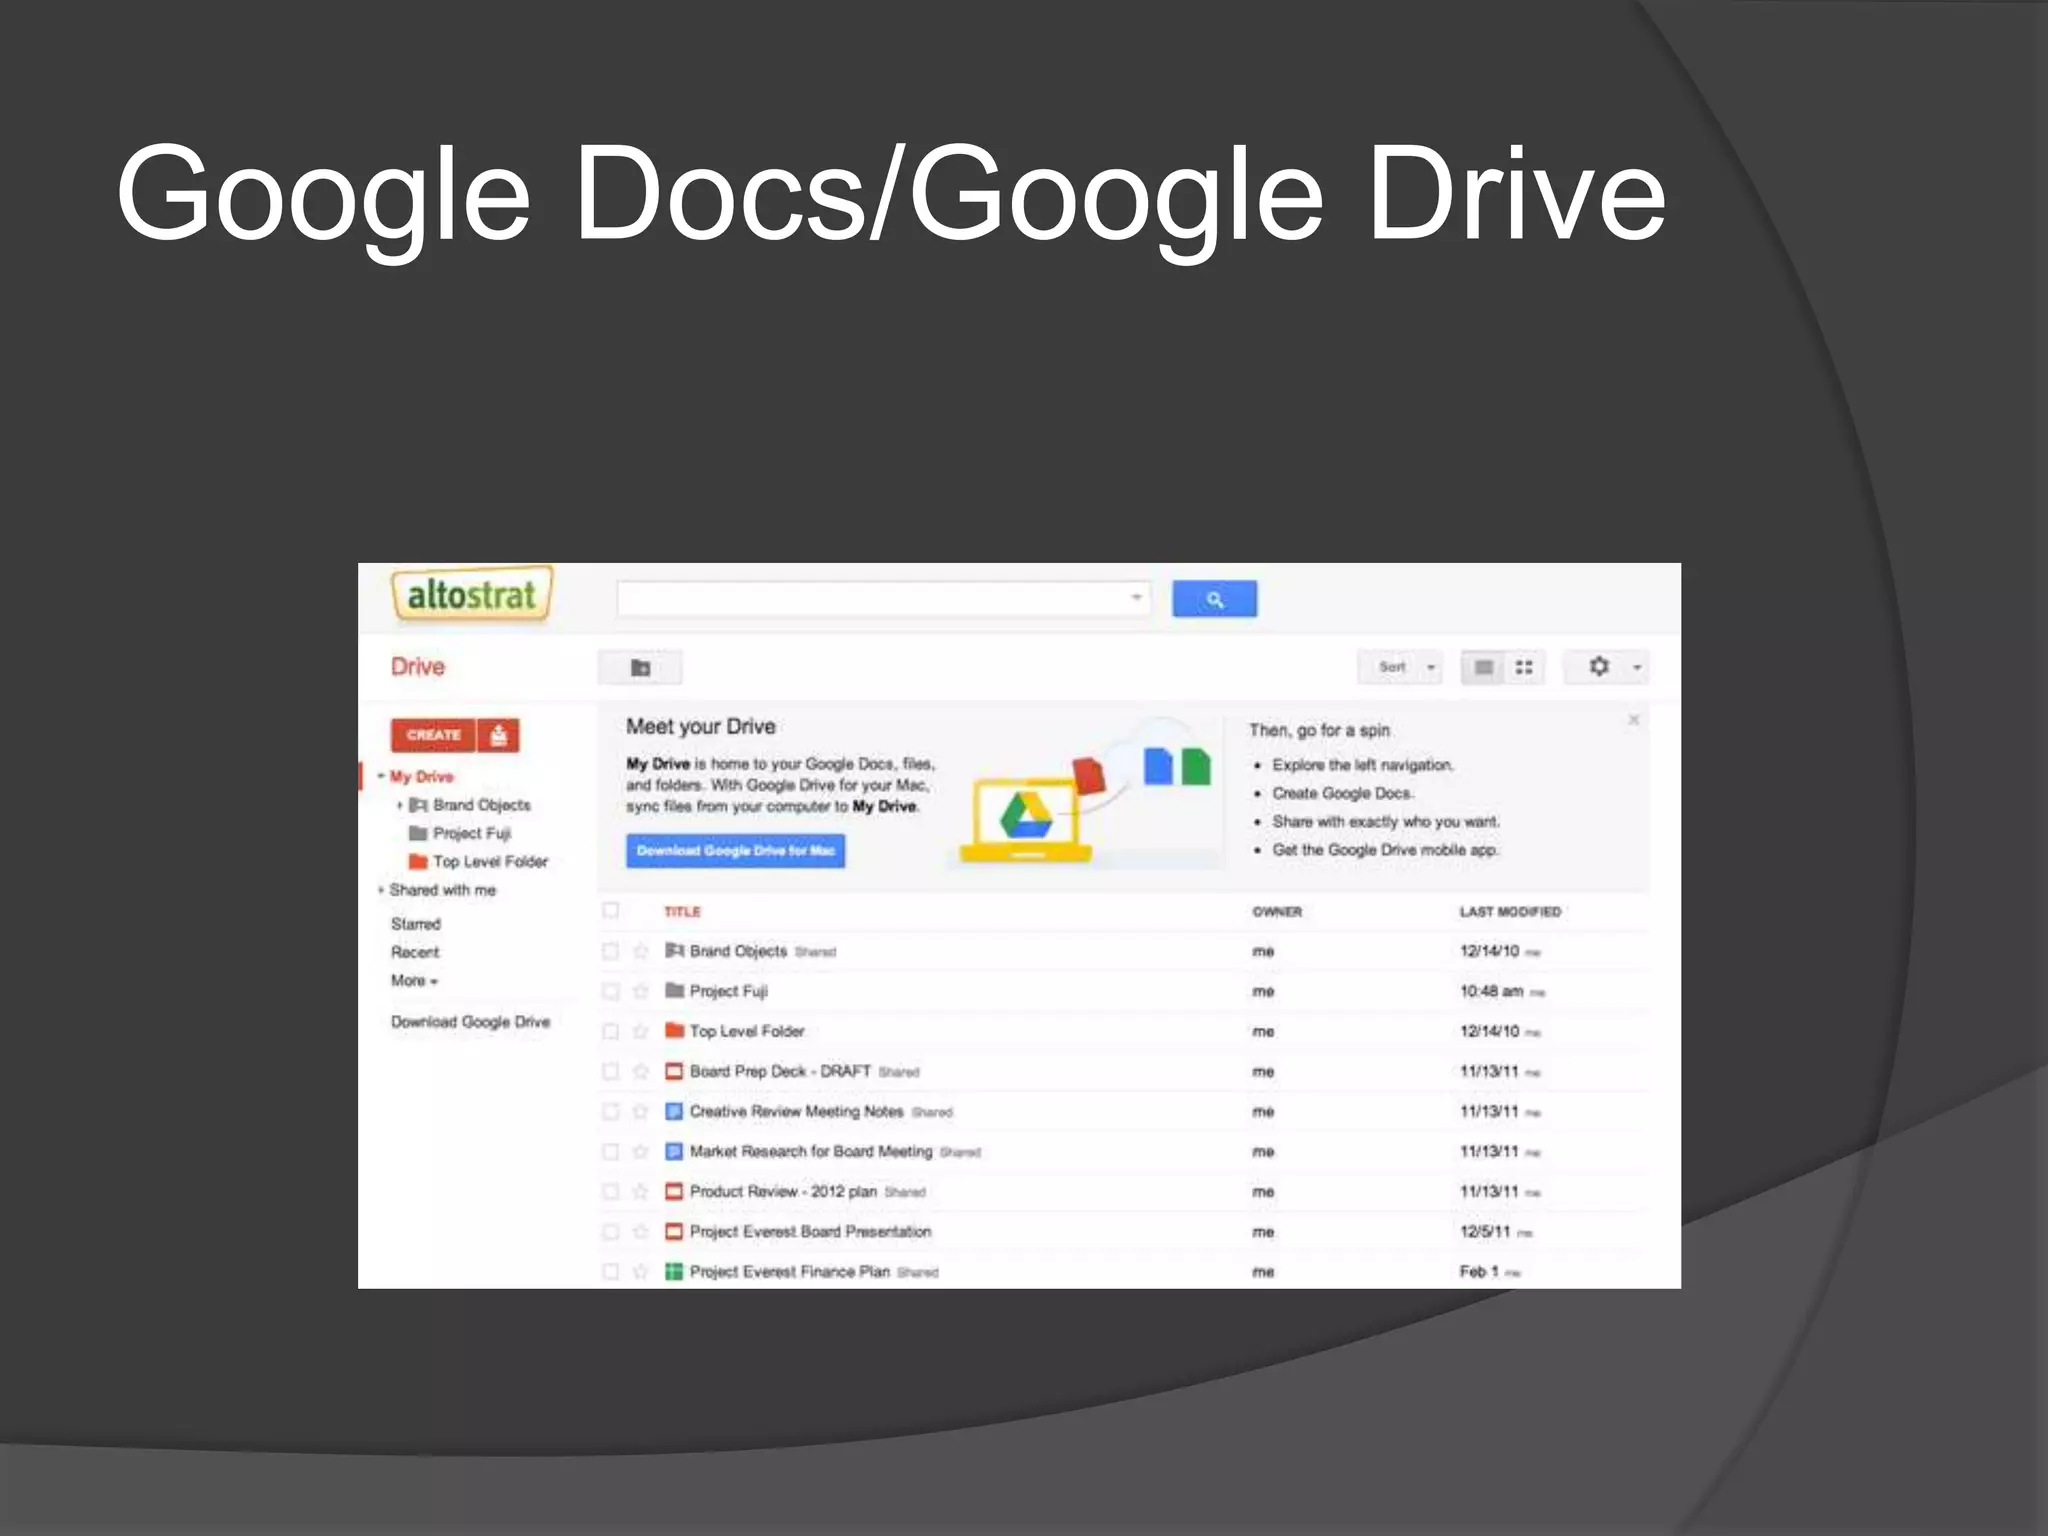Viewport: 2048px width, 1536px height.
Task: Toggle the select-all checkbox in header
Action: [x=610, y=910]
